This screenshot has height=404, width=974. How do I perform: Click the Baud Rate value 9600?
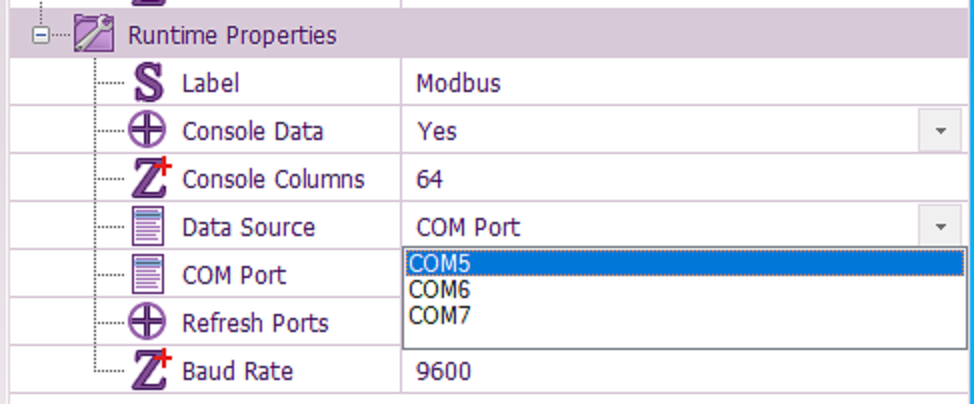[x=443, y=372]
